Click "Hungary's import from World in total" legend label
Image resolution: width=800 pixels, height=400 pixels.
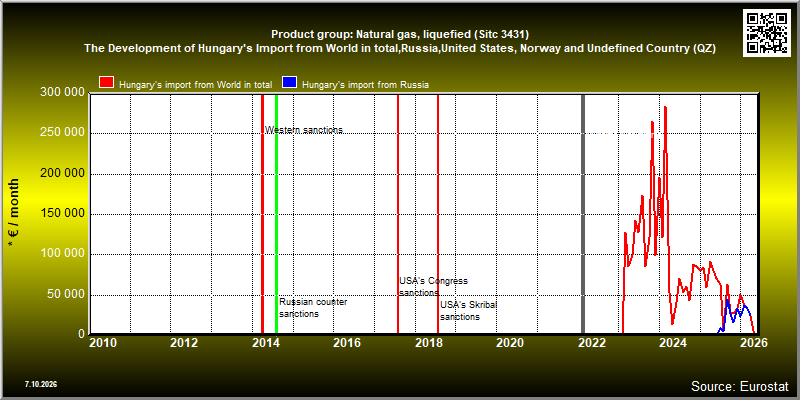195,85
